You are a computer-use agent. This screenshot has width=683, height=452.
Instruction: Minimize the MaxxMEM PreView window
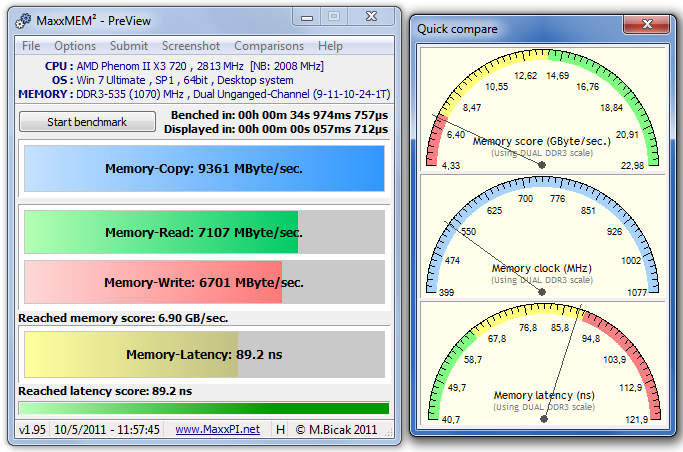(306, 16)
